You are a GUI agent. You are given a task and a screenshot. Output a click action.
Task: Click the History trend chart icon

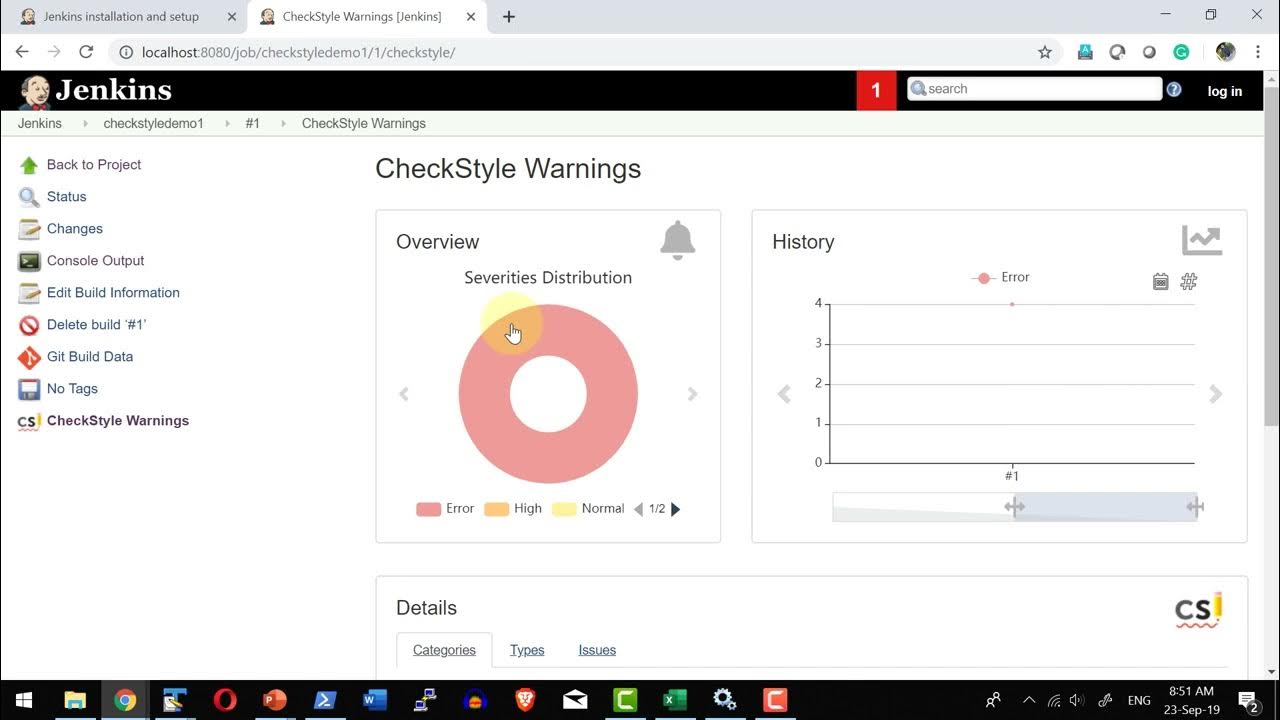point(1202,241)
